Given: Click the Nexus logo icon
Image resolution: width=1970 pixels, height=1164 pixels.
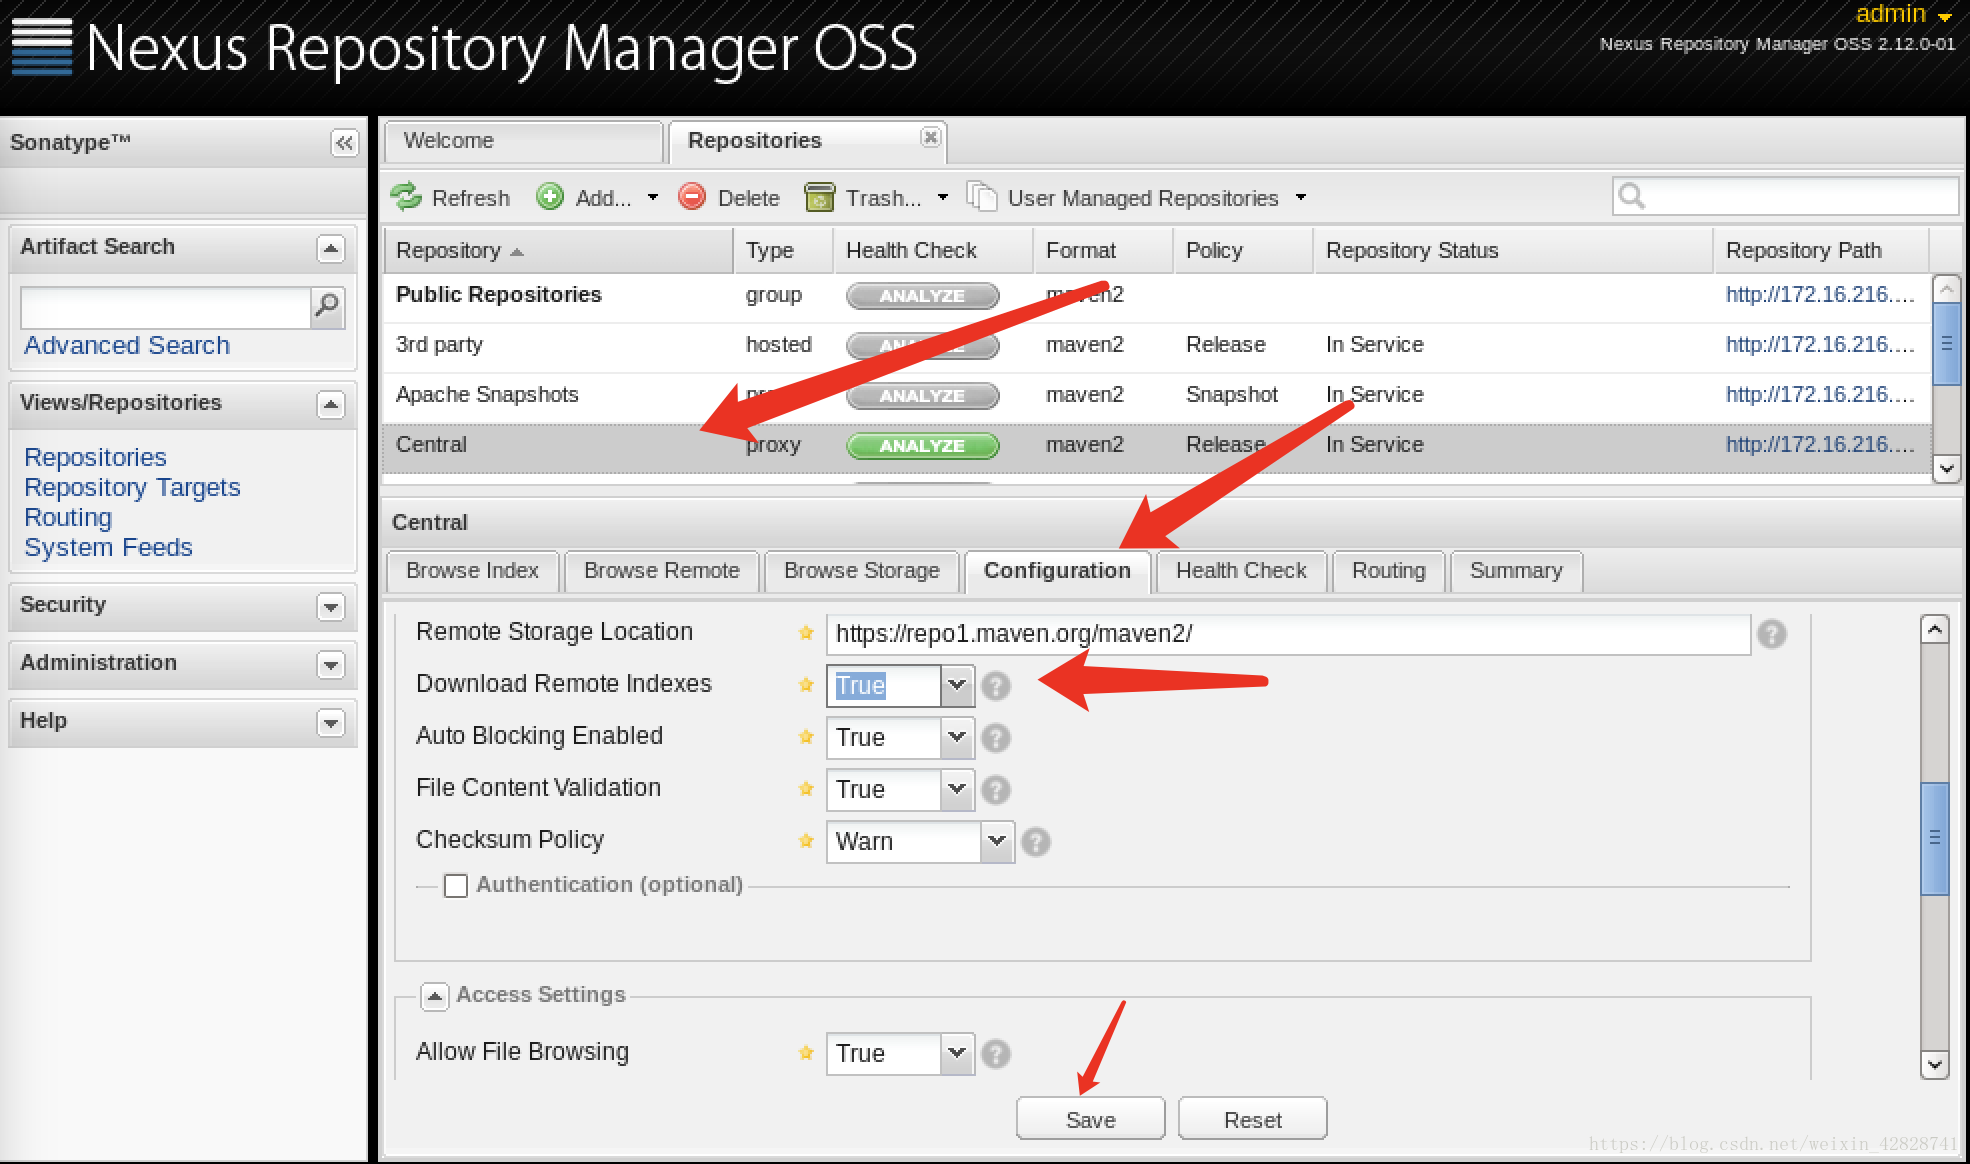Looking at the screenshot, I should (42, 47).
